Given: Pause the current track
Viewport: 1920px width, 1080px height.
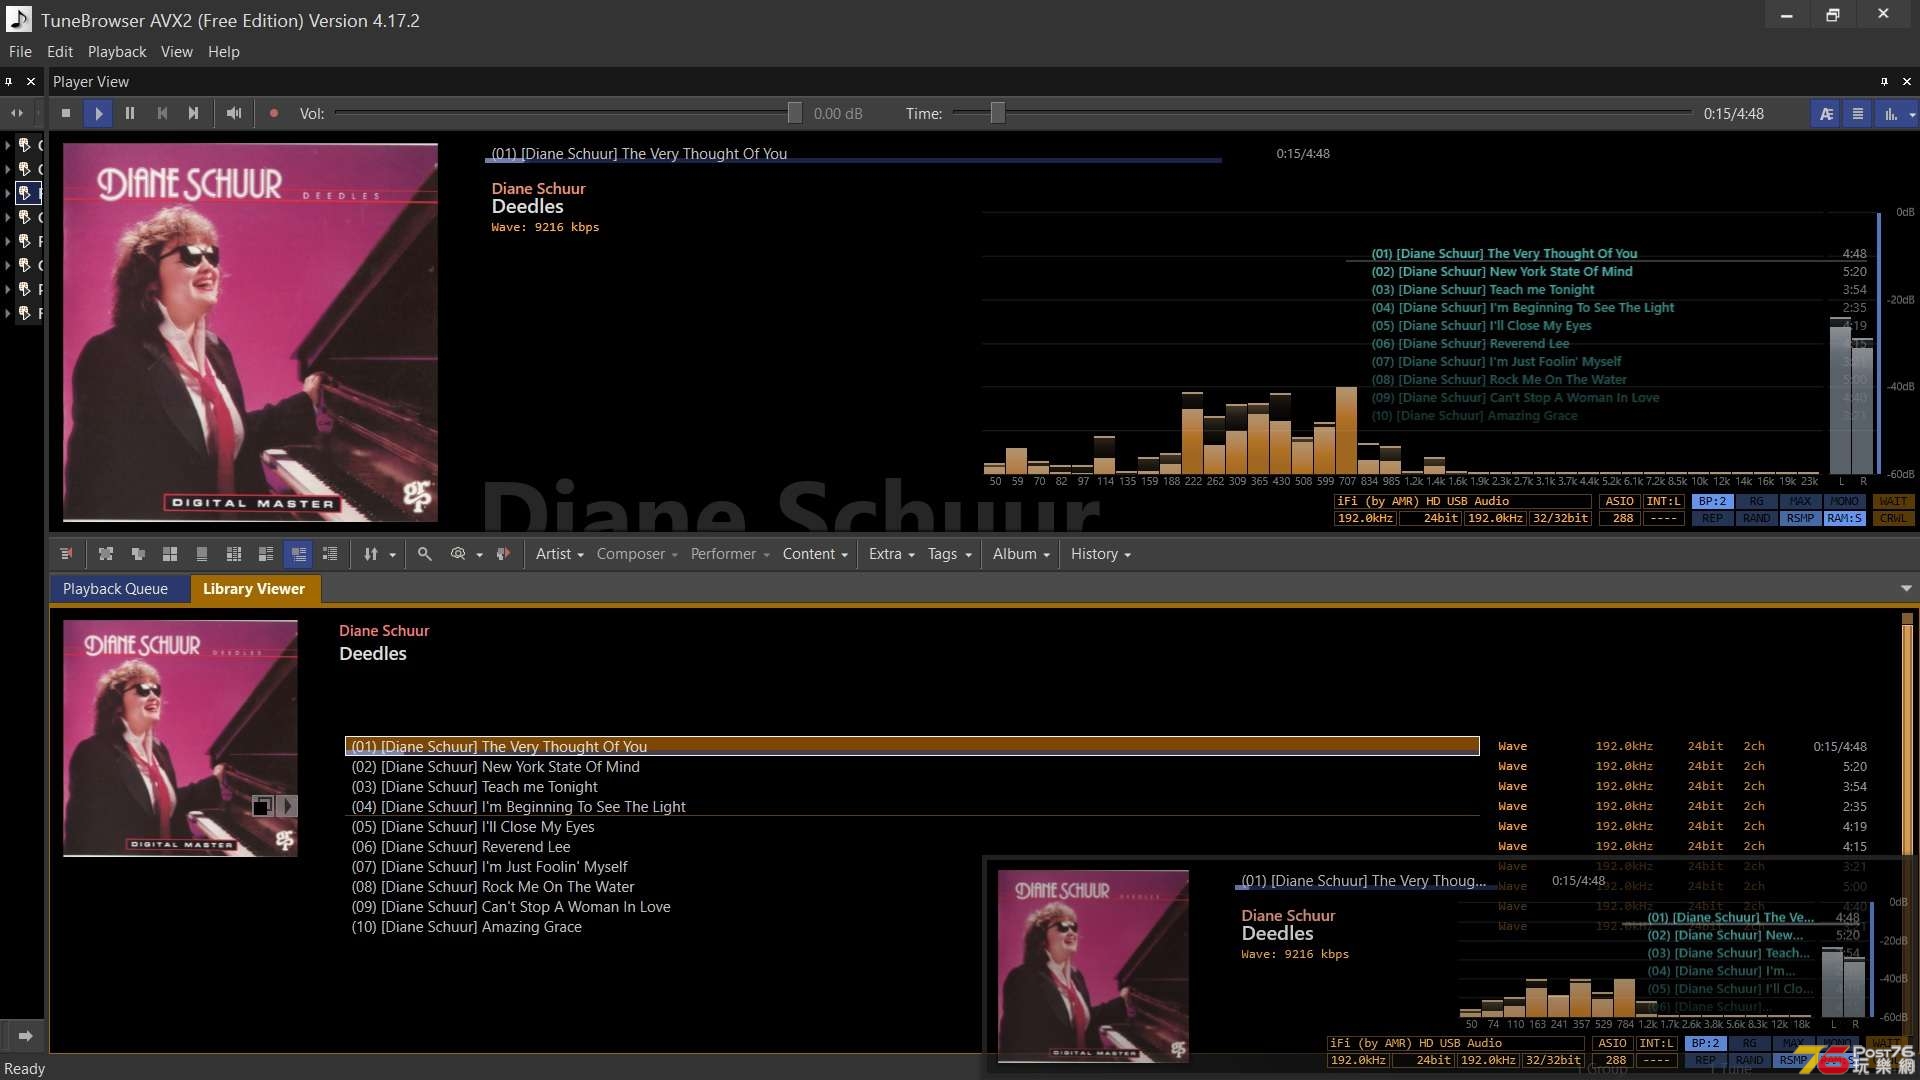Looking at the screenshot, I should coord(130,114).
